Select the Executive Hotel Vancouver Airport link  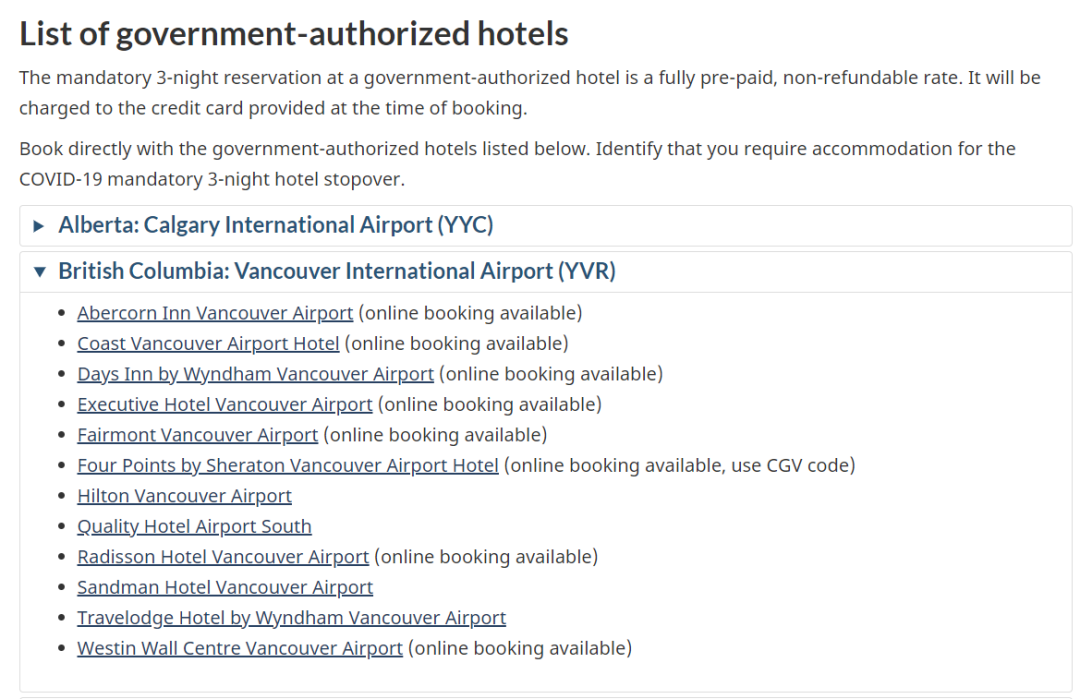[x=224, y=404]
